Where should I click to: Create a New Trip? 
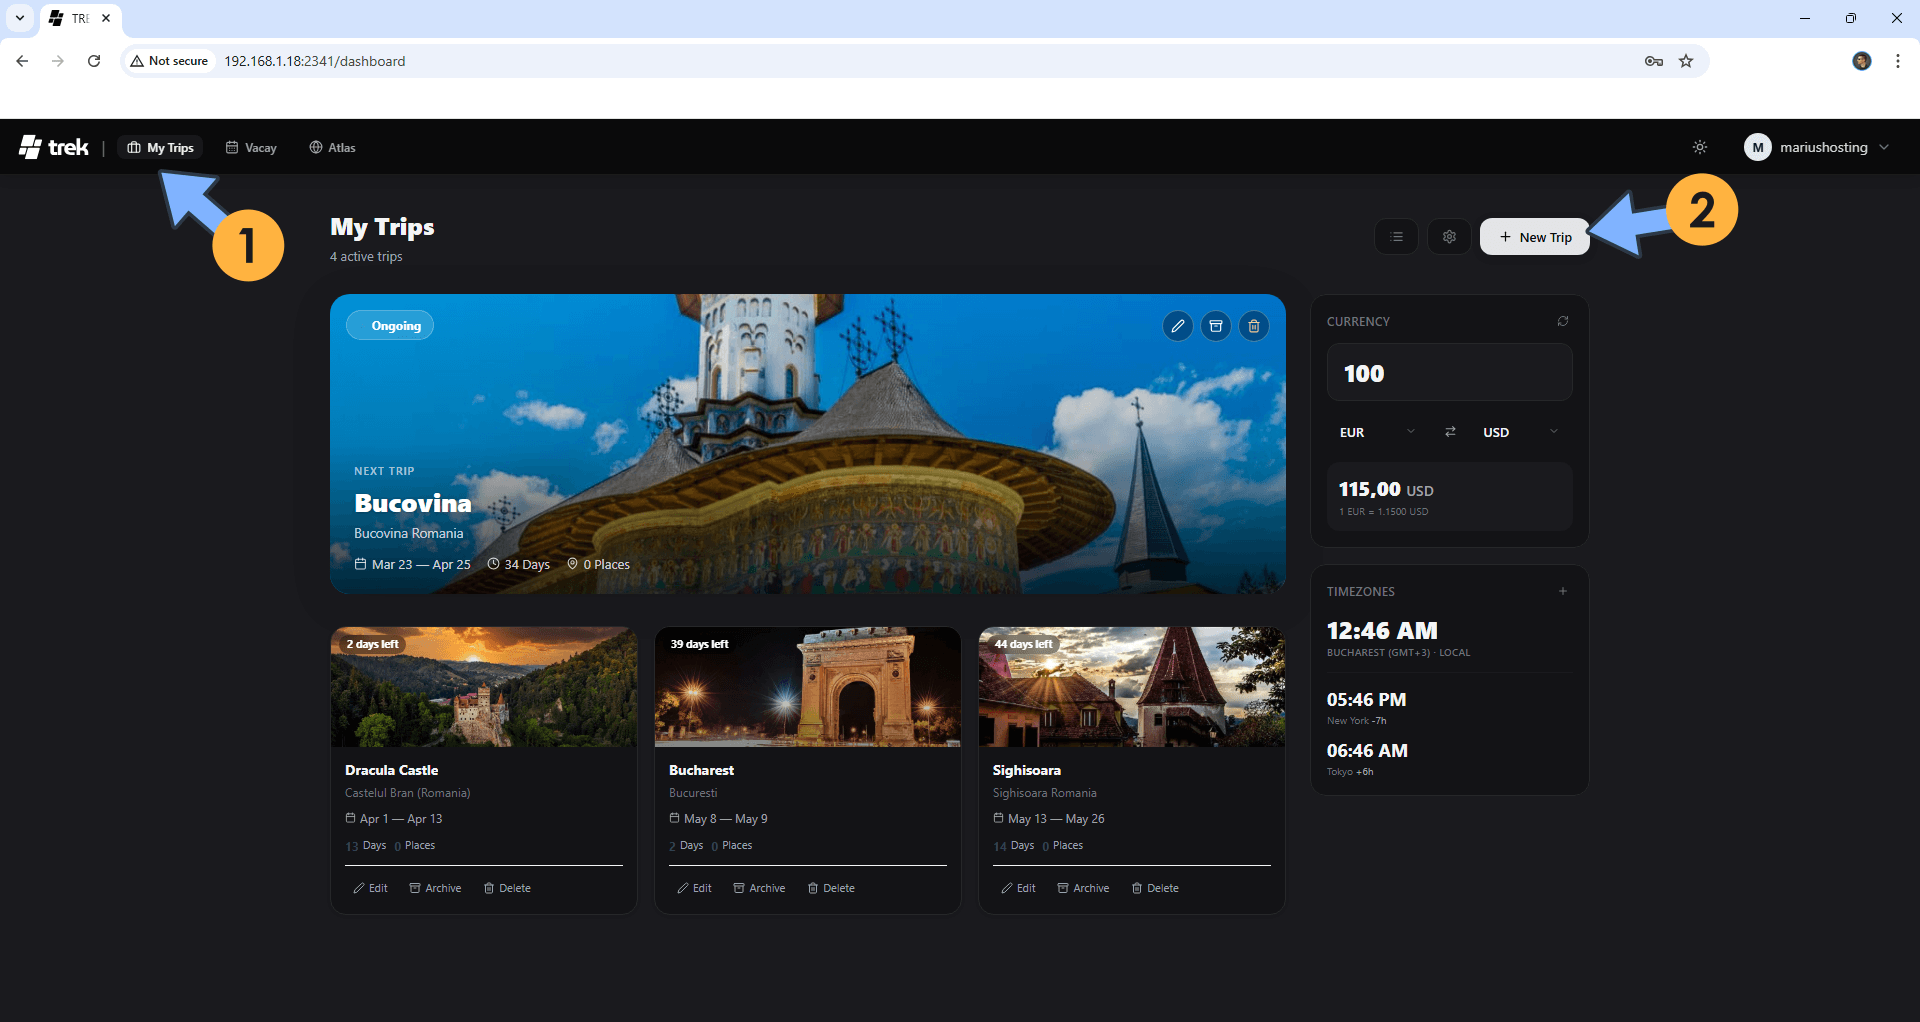[x=1534, y=237]
